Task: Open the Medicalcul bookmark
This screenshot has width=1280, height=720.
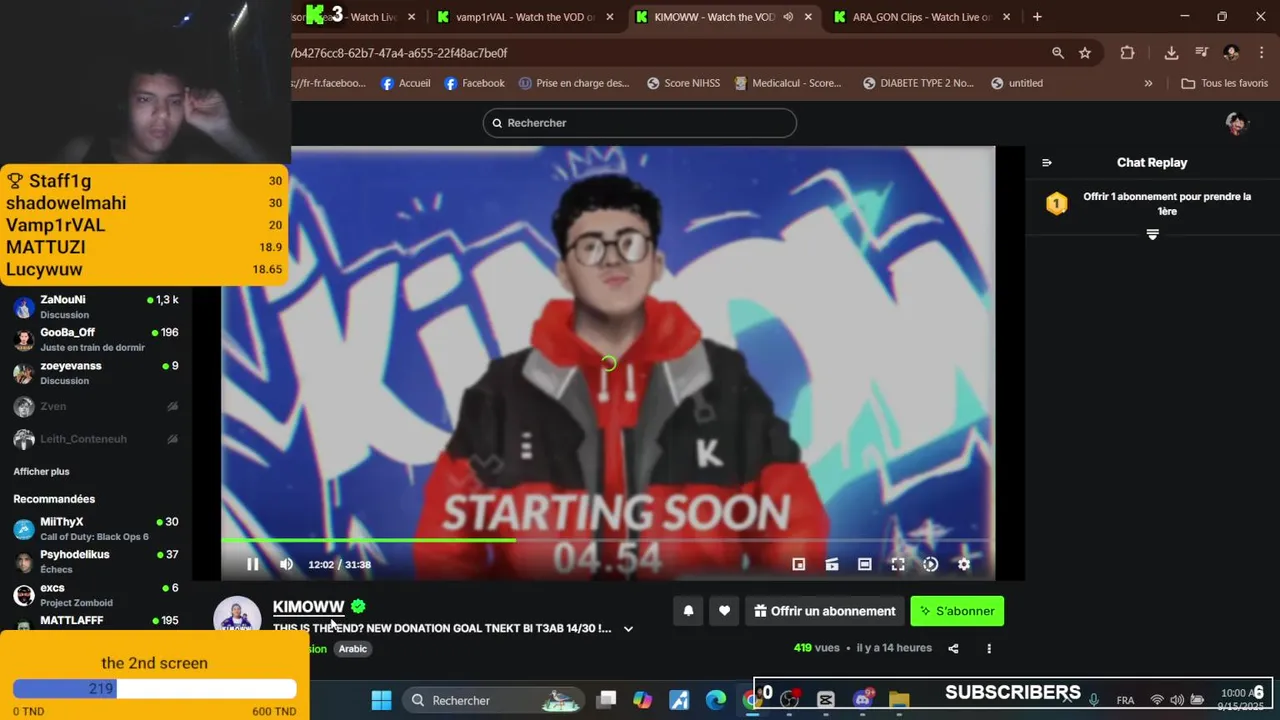Action: click(x=788, y=83)
